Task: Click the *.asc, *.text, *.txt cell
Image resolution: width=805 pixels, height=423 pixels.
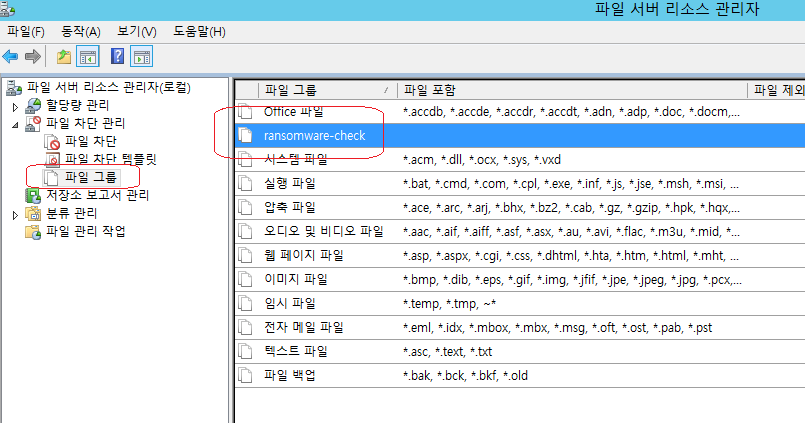Action: [447, 352]
